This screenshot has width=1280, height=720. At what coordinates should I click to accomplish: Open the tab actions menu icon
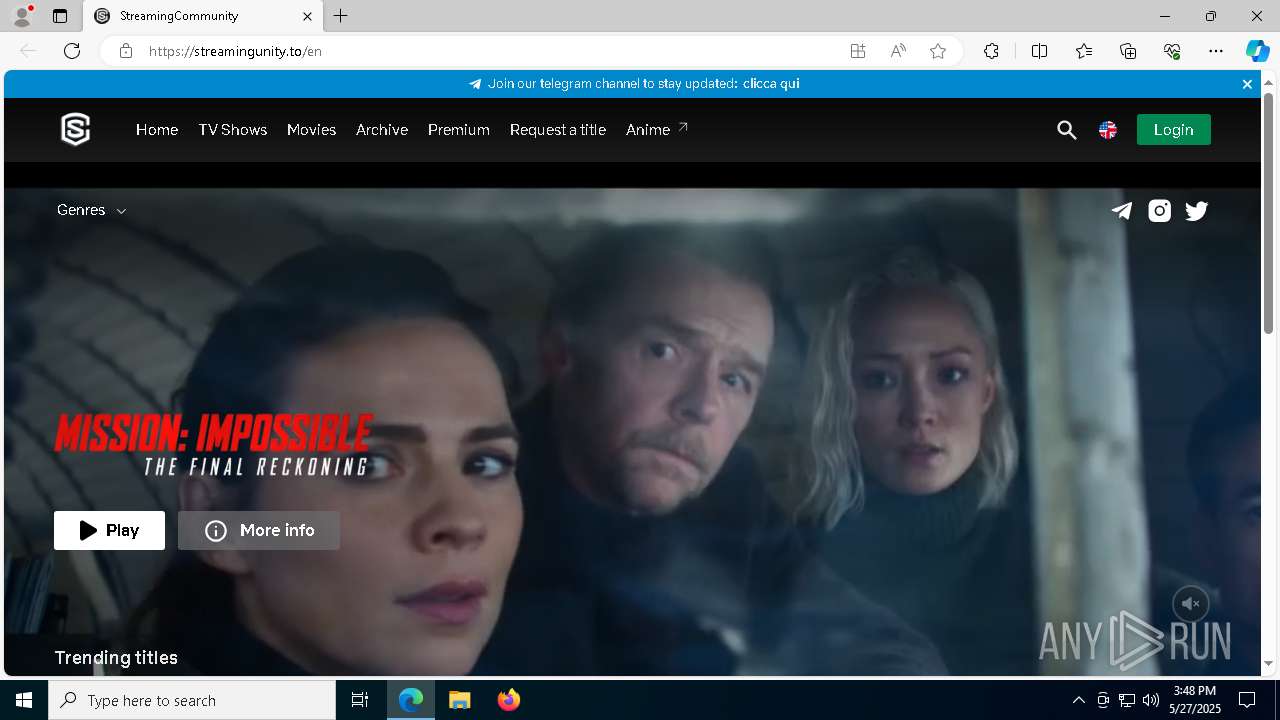60,16
